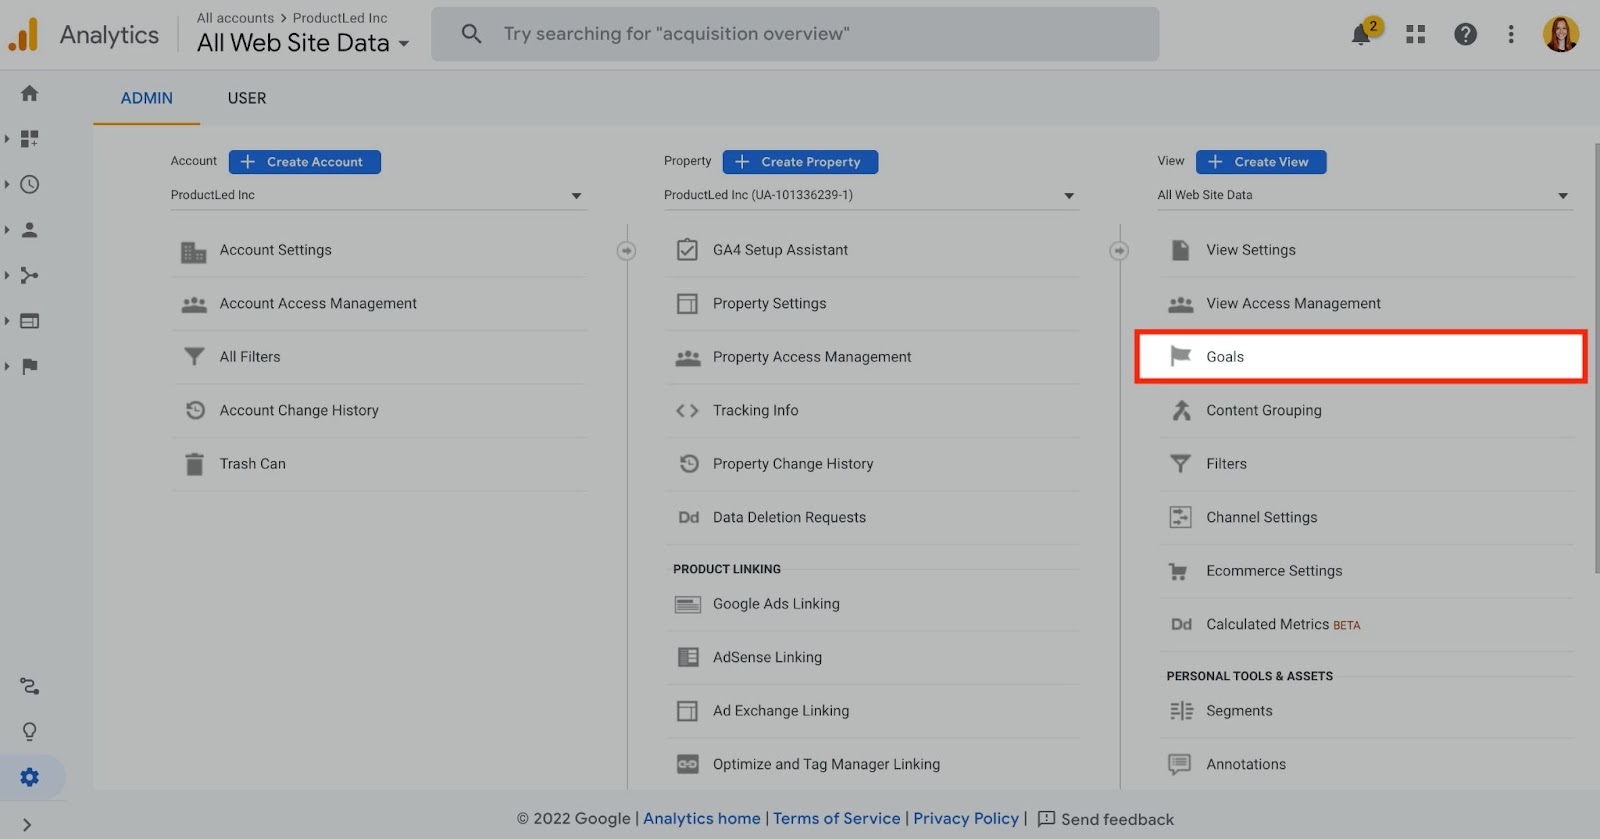Open Content Grouping

click(x=1366, y=411)
